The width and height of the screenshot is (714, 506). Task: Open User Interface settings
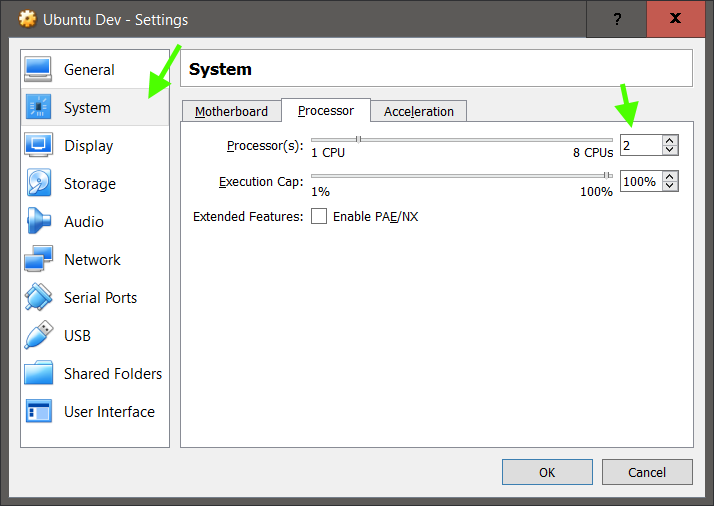coord(95,411)
